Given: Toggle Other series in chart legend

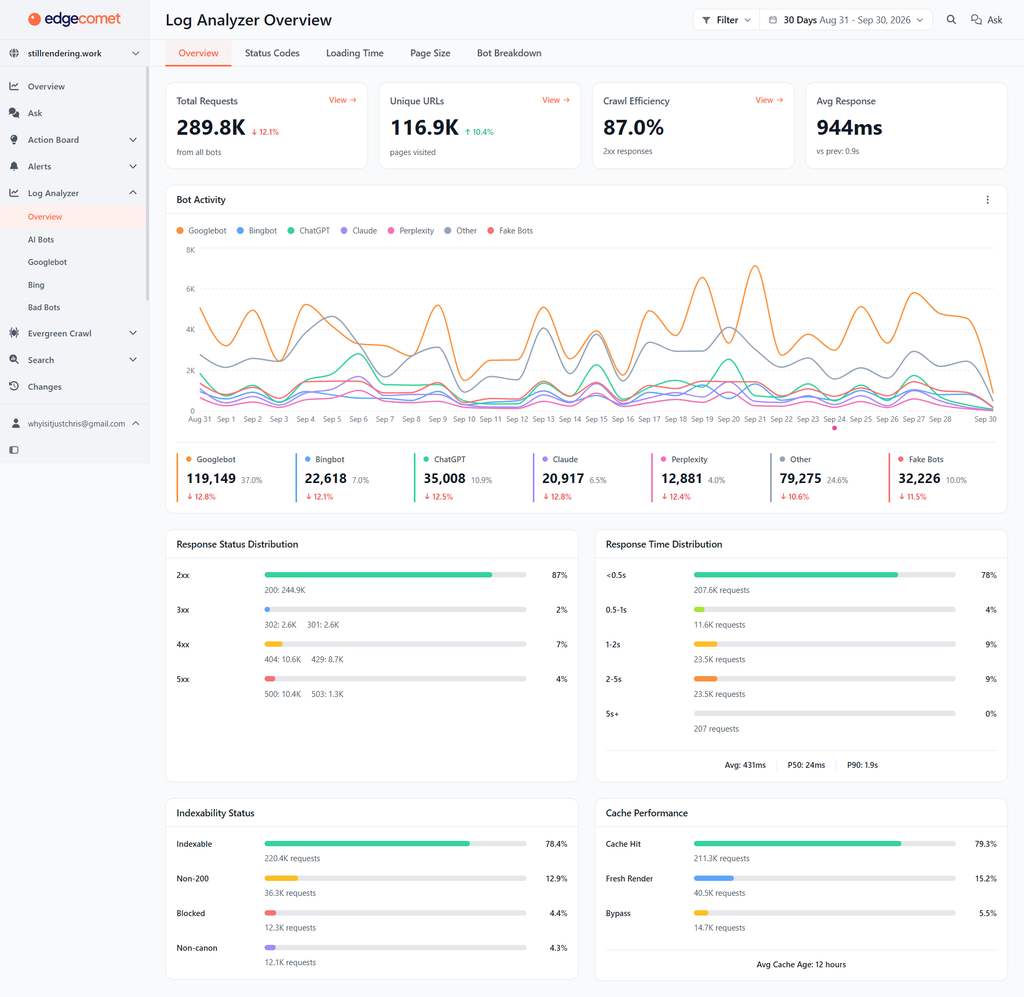Looking at the screenshot, I should (460, 230).
